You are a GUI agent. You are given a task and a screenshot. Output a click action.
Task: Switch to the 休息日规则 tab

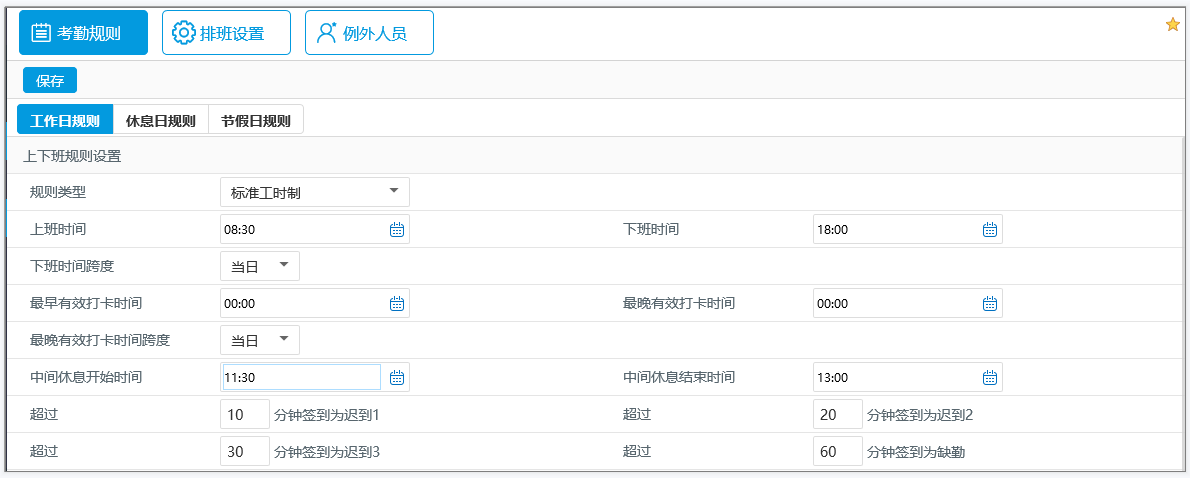tap(160, 121)
